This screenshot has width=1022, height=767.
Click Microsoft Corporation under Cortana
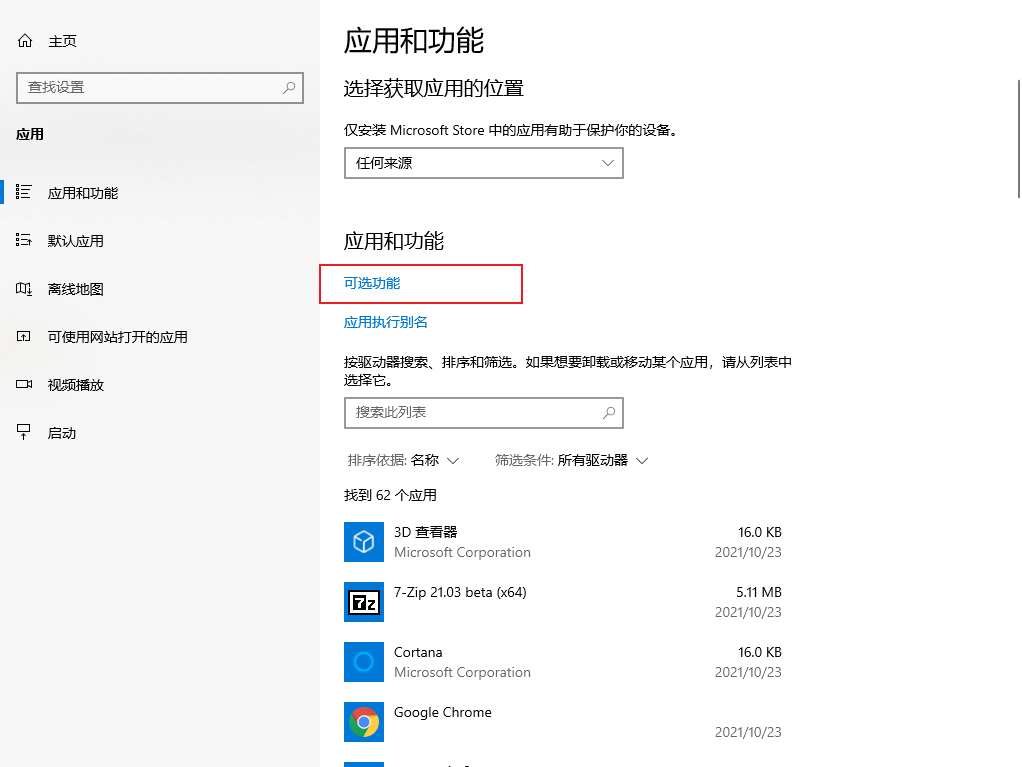pos(462,673)
